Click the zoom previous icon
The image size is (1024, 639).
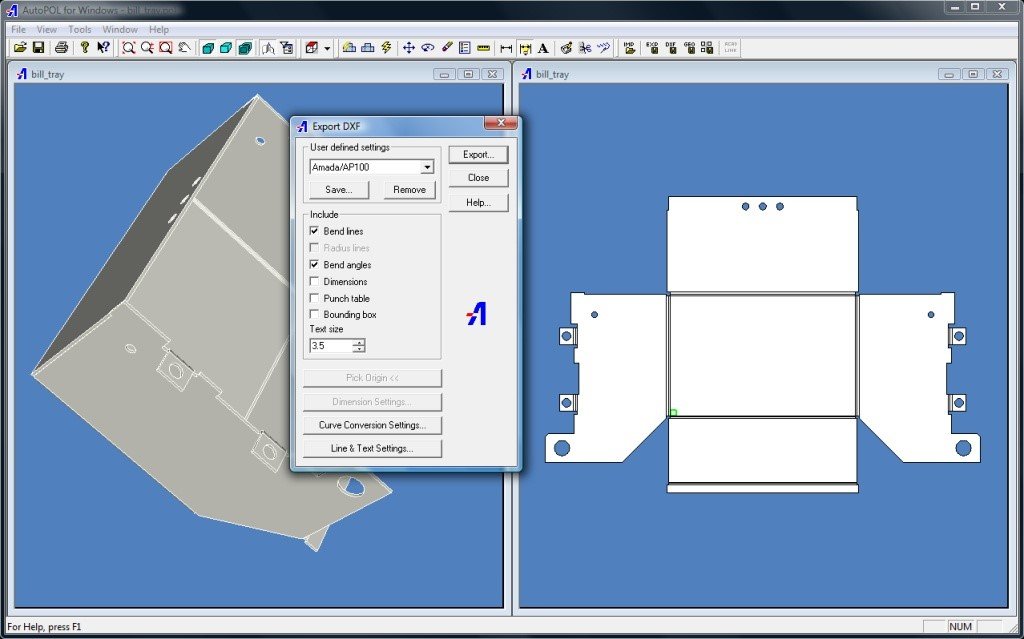click(x=184, y=48)
